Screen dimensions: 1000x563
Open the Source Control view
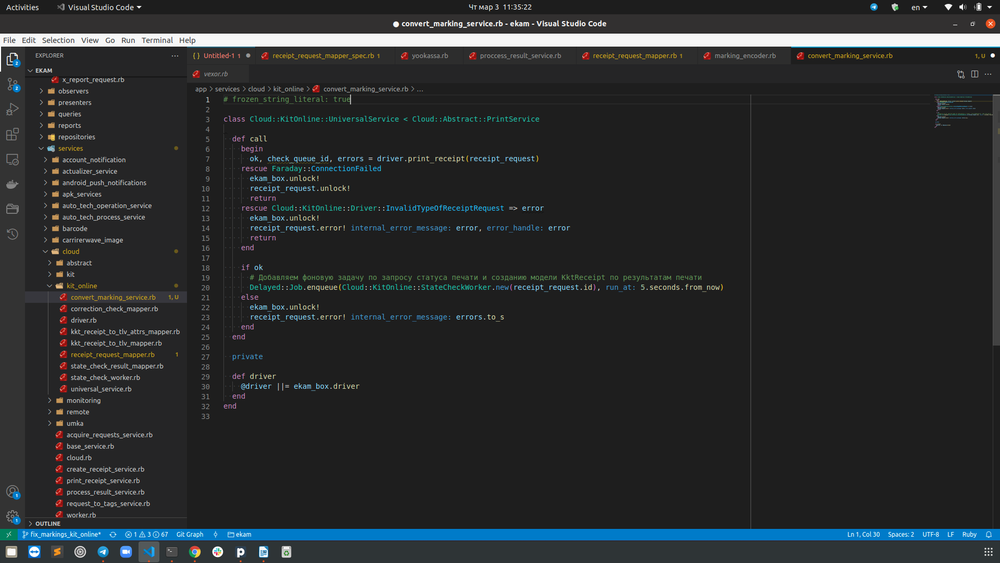tap(13, 84)
